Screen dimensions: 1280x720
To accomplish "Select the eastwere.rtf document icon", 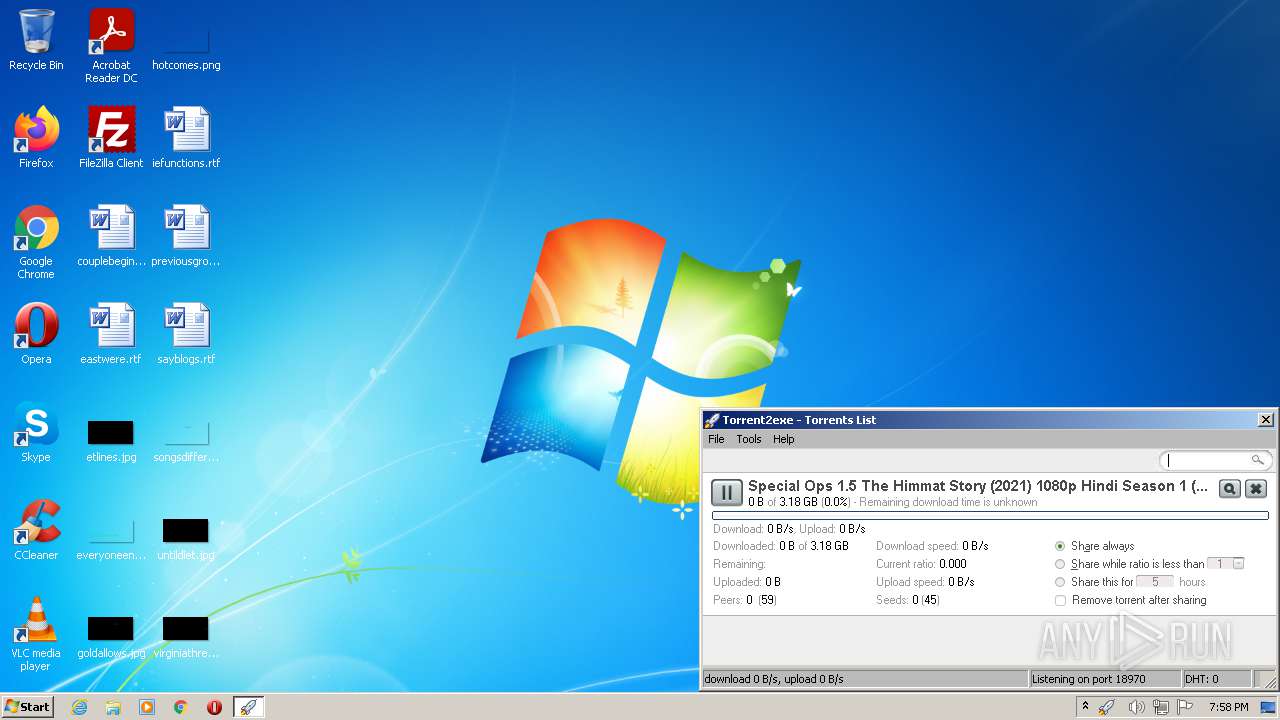I will click(111, 334).
